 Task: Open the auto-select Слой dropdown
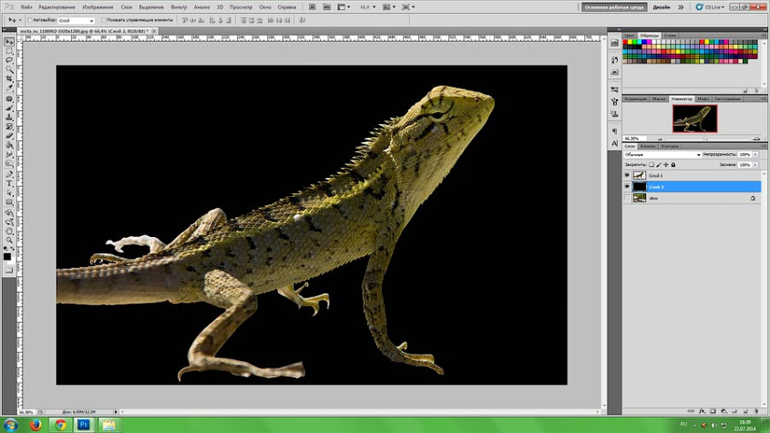pyautogui.click(x=75, y=20)
